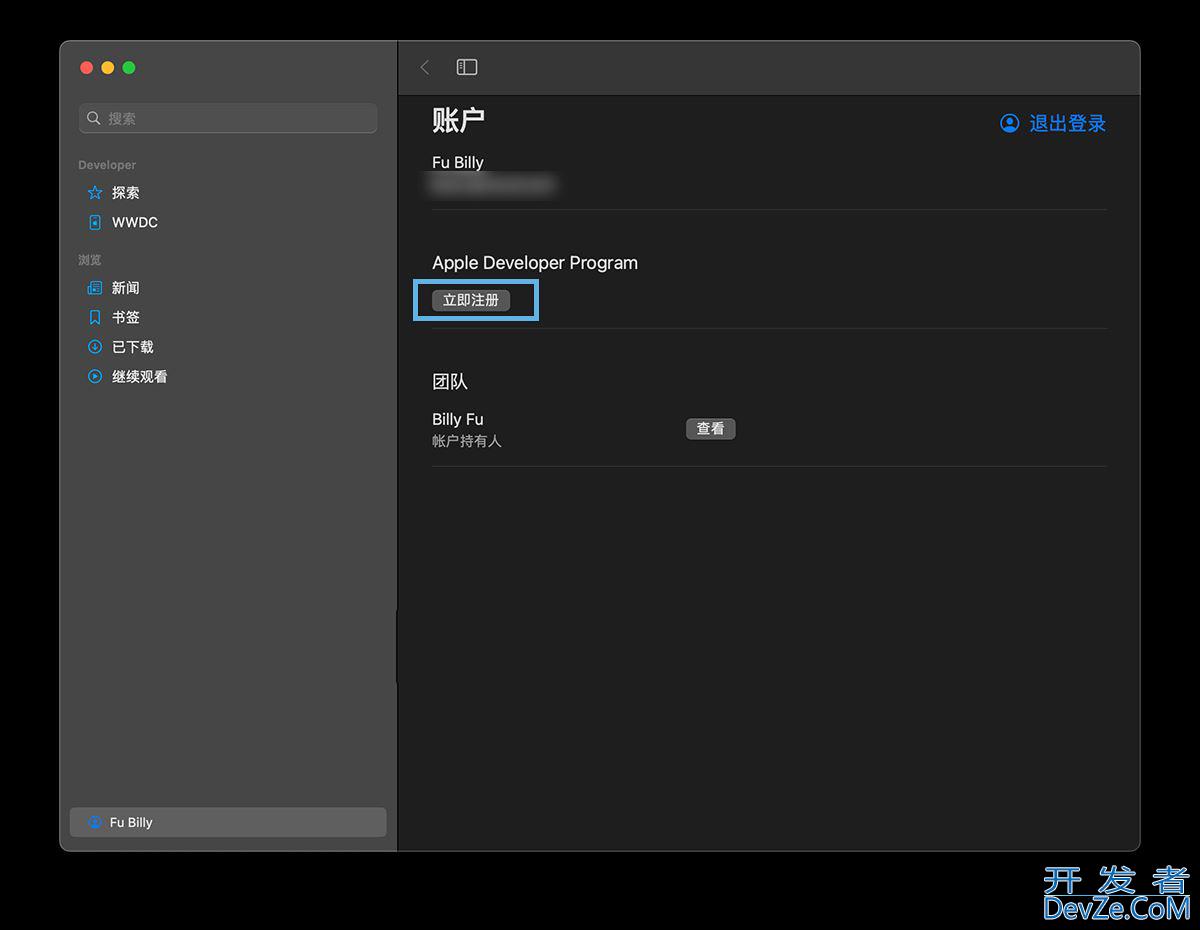The image size is (1200, 930).
Task: Click the 退出登录 link
Action: coord(1067,123)
